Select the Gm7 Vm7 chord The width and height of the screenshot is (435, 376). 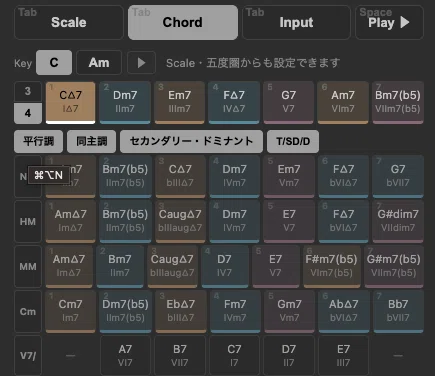(x=289, y=311)
